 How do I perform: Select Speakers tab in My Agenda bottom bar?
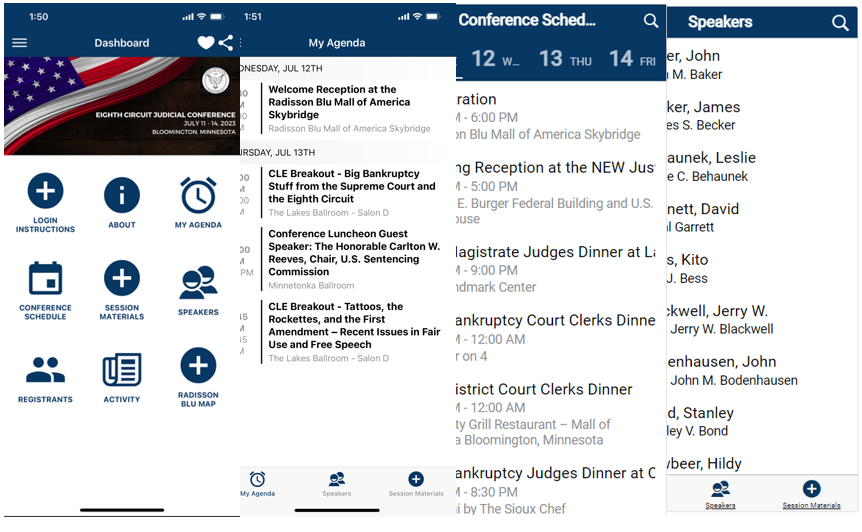(336, 484)
